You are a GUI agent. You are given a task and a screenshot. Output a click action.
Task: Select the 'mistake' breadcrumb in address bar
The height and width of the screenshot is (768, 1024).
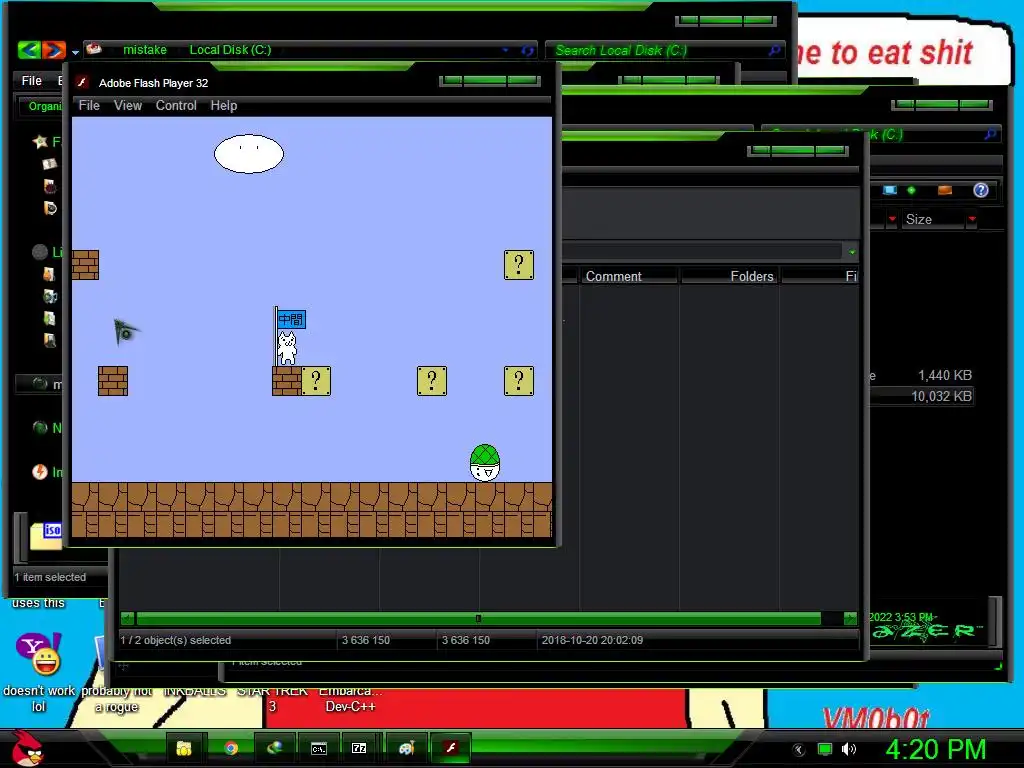tap(145, 50)
